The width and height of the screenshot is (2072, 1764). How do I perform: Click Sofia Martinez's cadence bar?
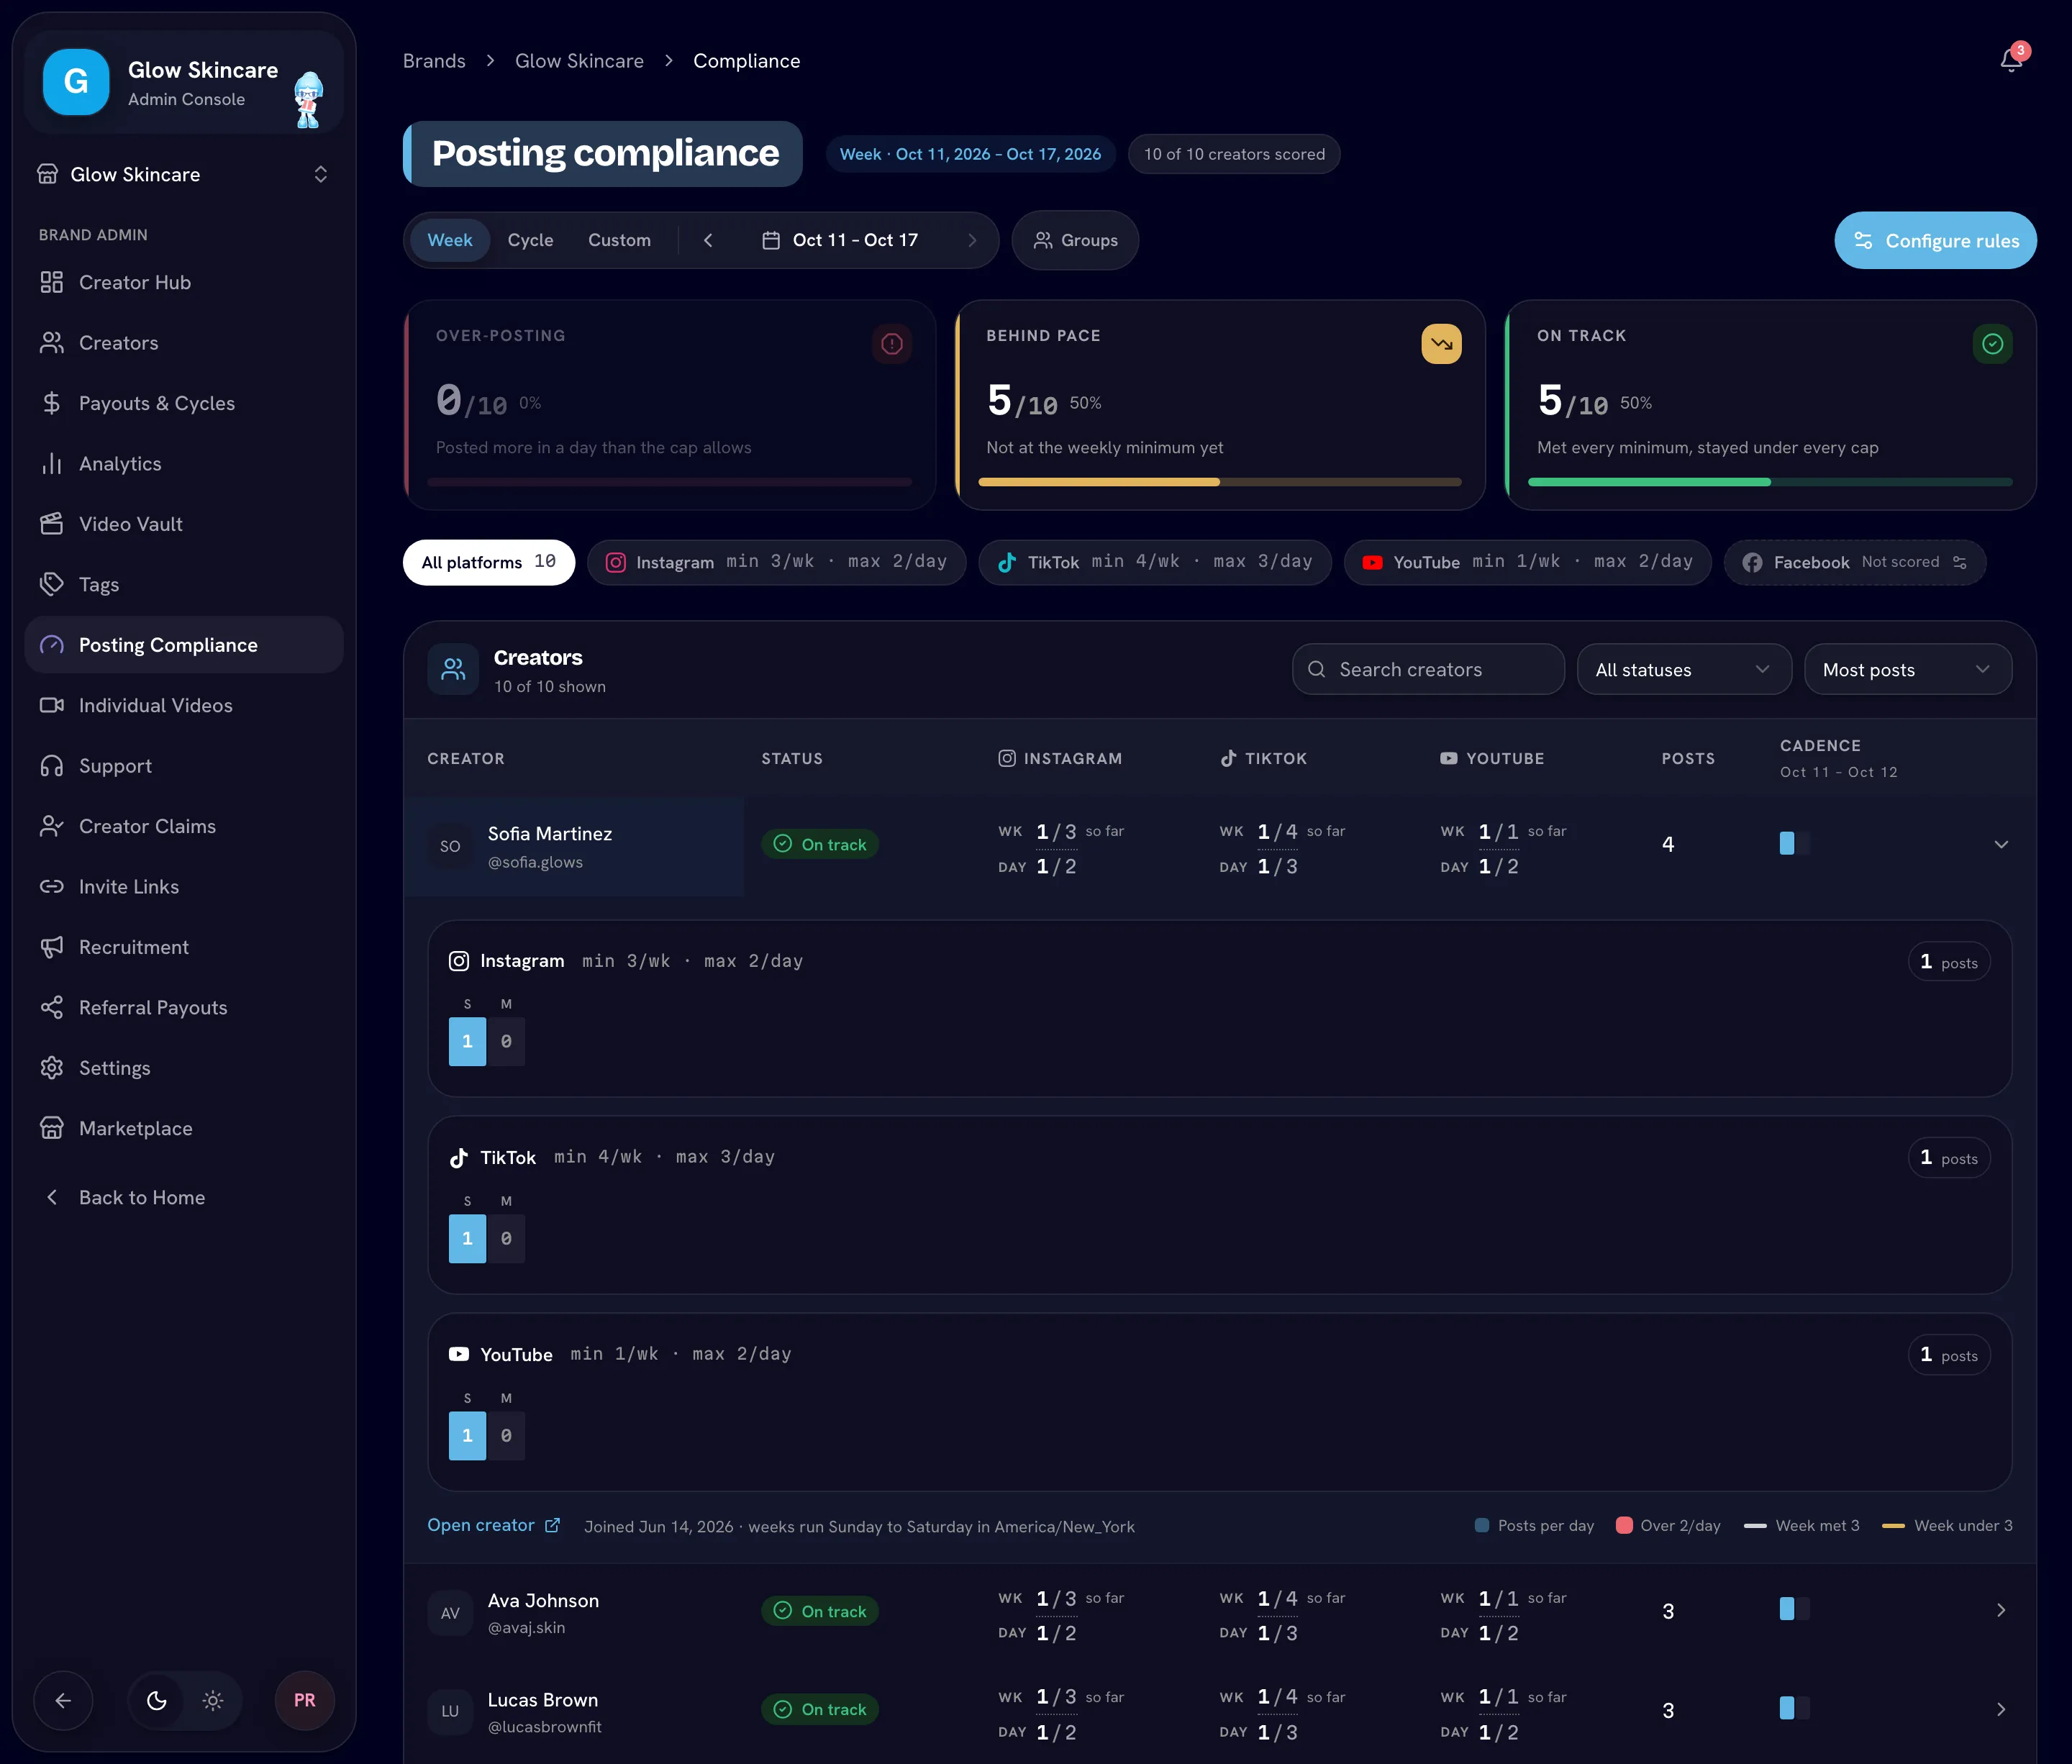point(1794,843)
